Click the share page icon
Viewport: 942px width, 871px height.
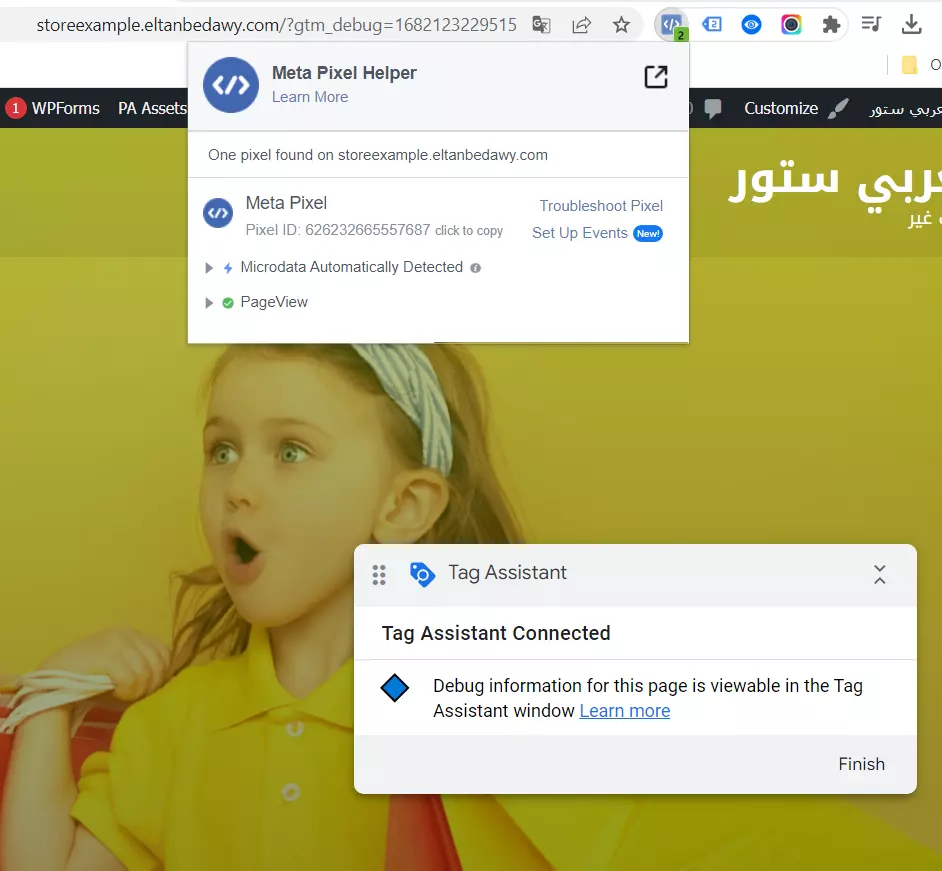pos(581,24)
